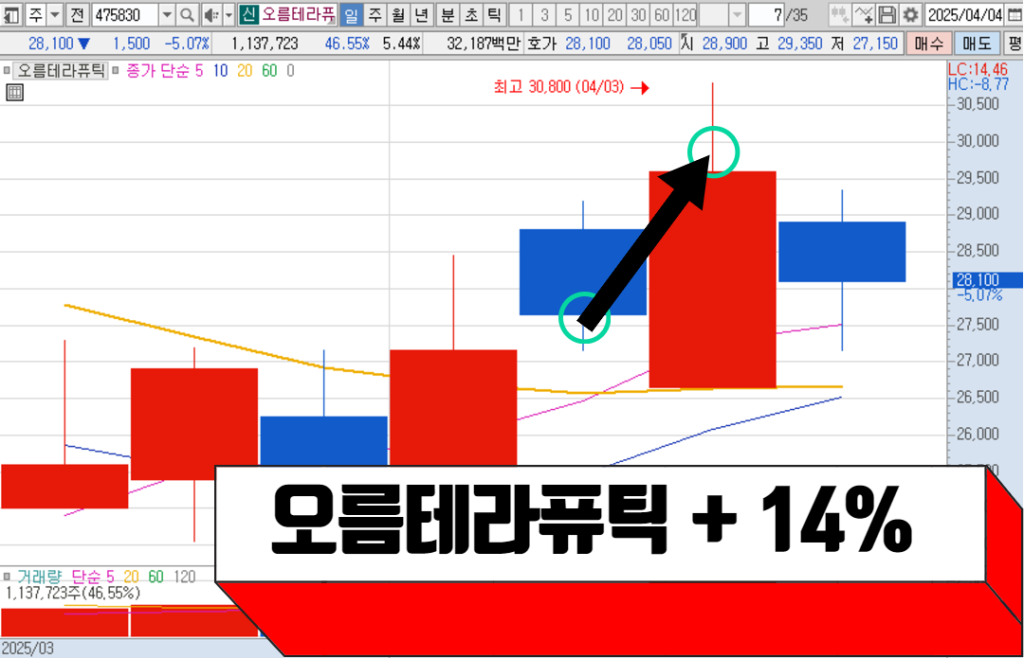Click the green 60 moving average legend
This screenshot has width=1024, height=658.
point(269,70)
